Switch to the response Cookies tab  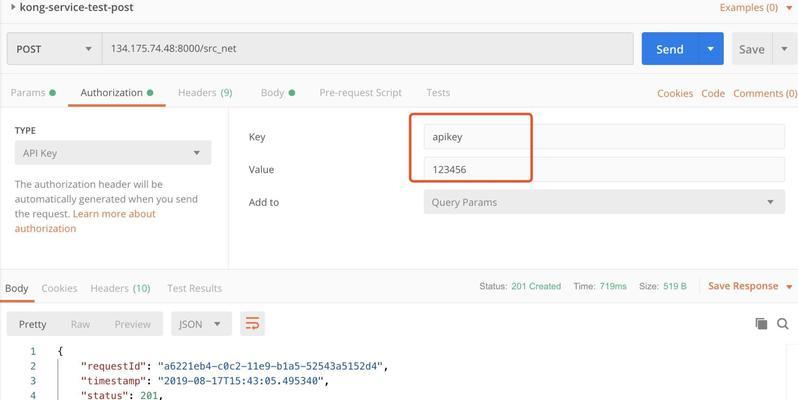coord(59,288)
